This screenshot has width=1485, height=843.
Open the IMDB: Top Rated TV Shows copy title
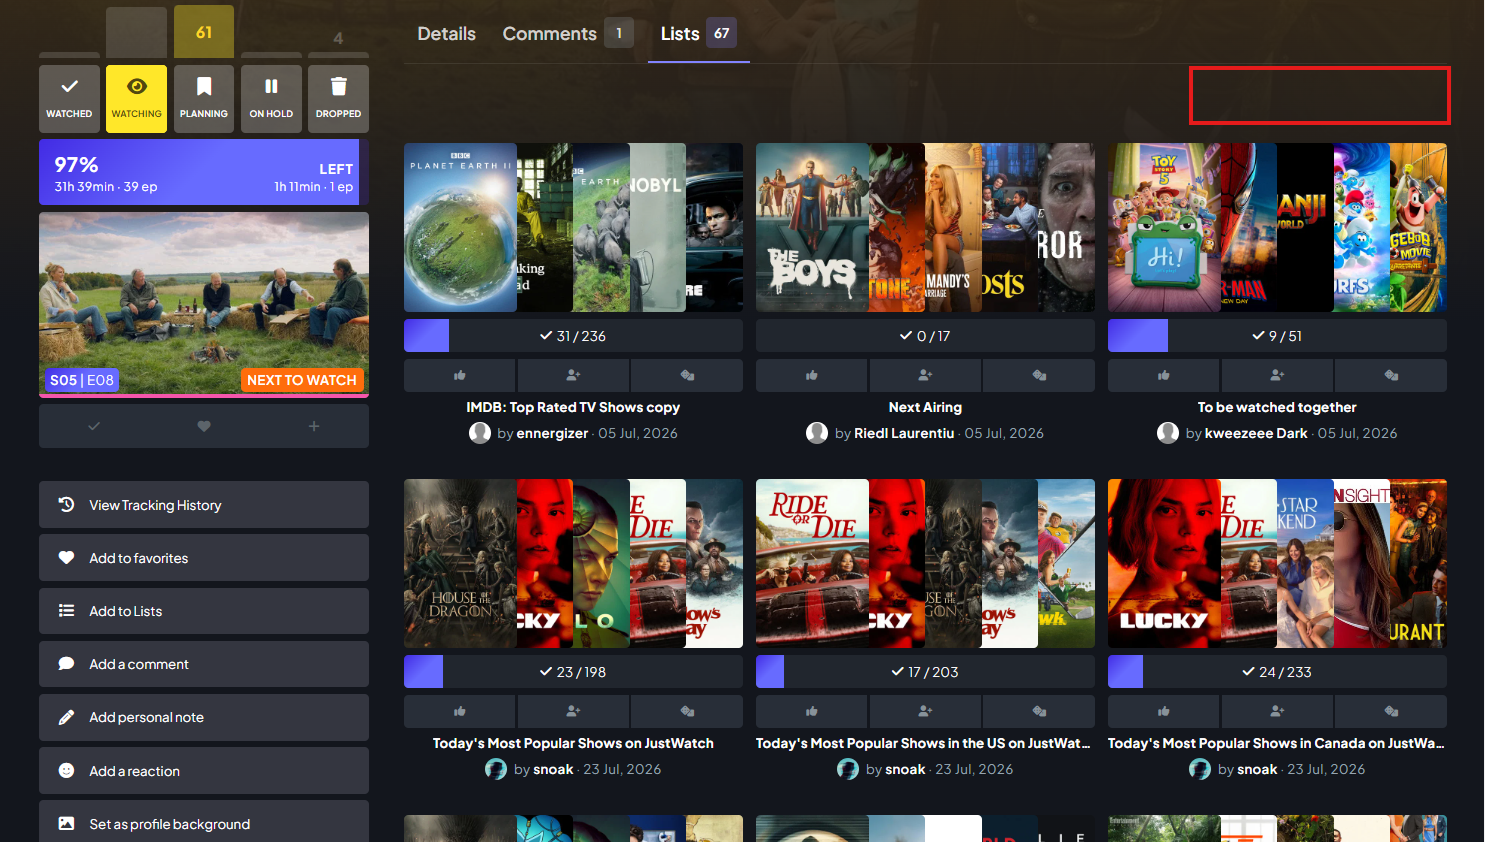(573, 407)
